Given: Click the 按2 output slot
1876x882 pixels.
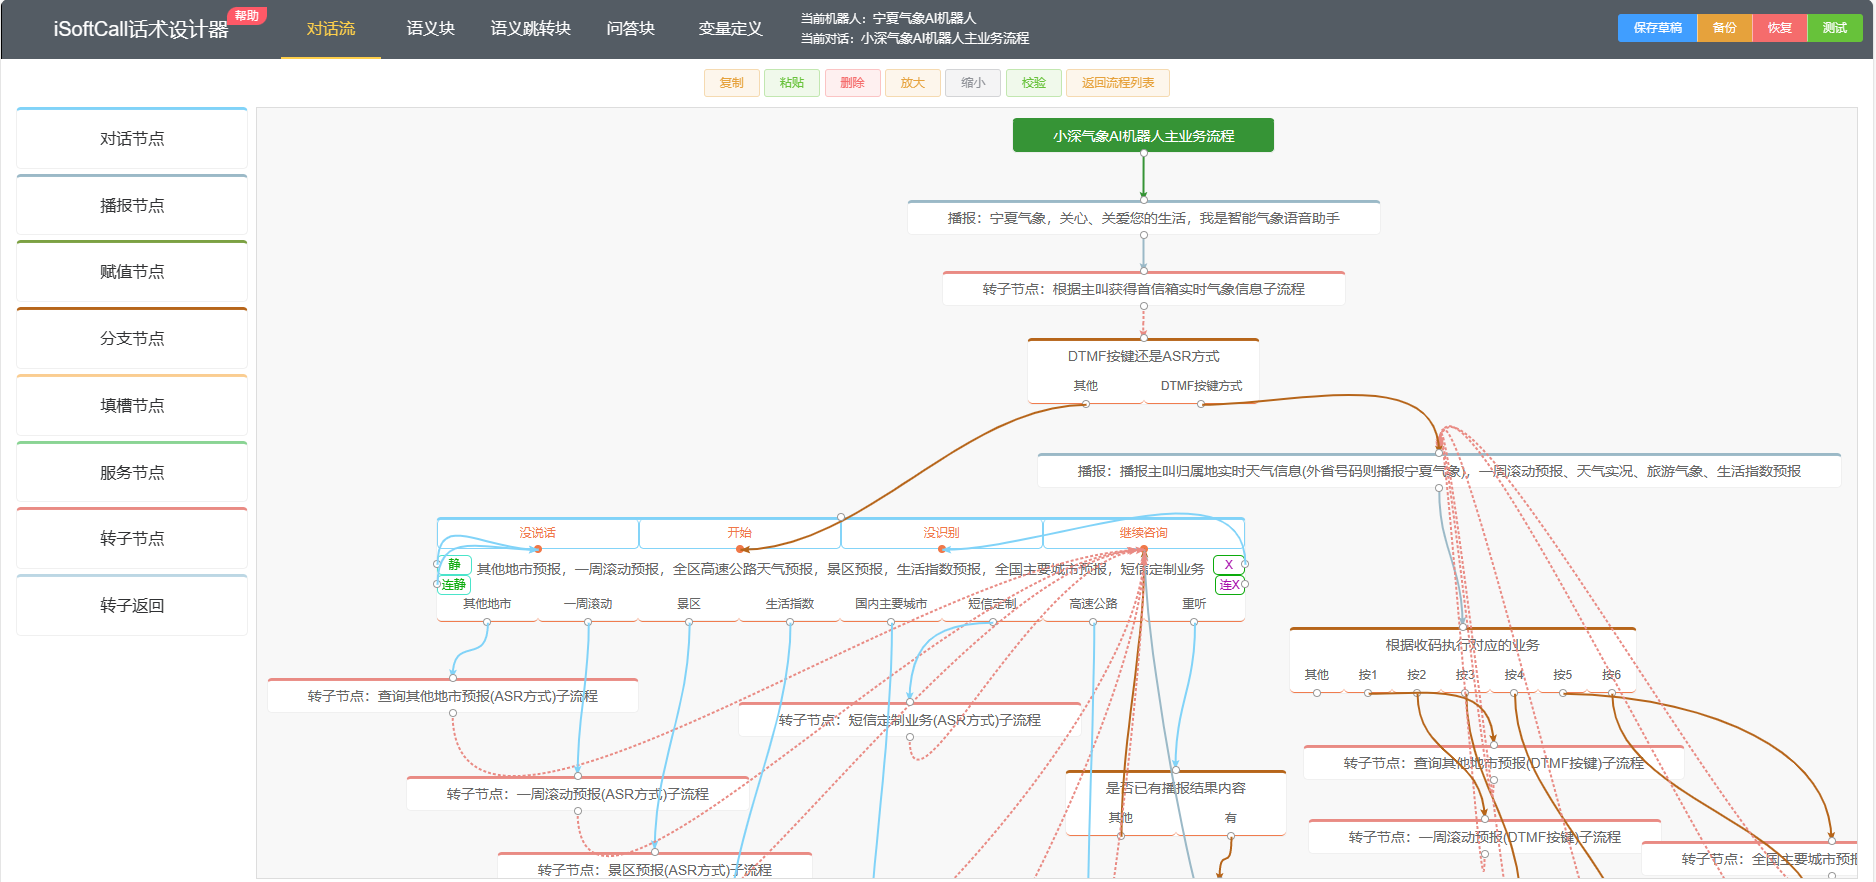Looking at the screenshot, I should [1417, 675].
